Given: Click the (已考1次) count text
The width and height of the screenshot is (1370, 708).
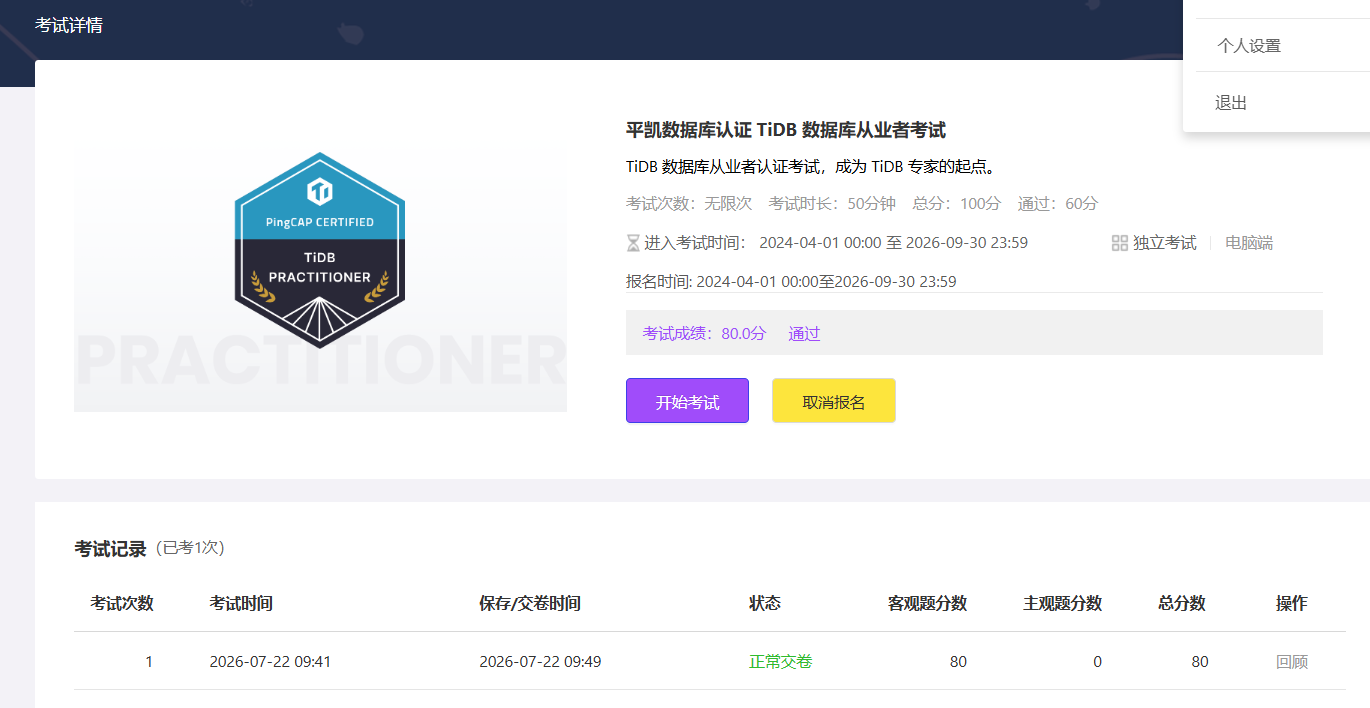Looking at the screenshot, I should [x=191, y=548].
